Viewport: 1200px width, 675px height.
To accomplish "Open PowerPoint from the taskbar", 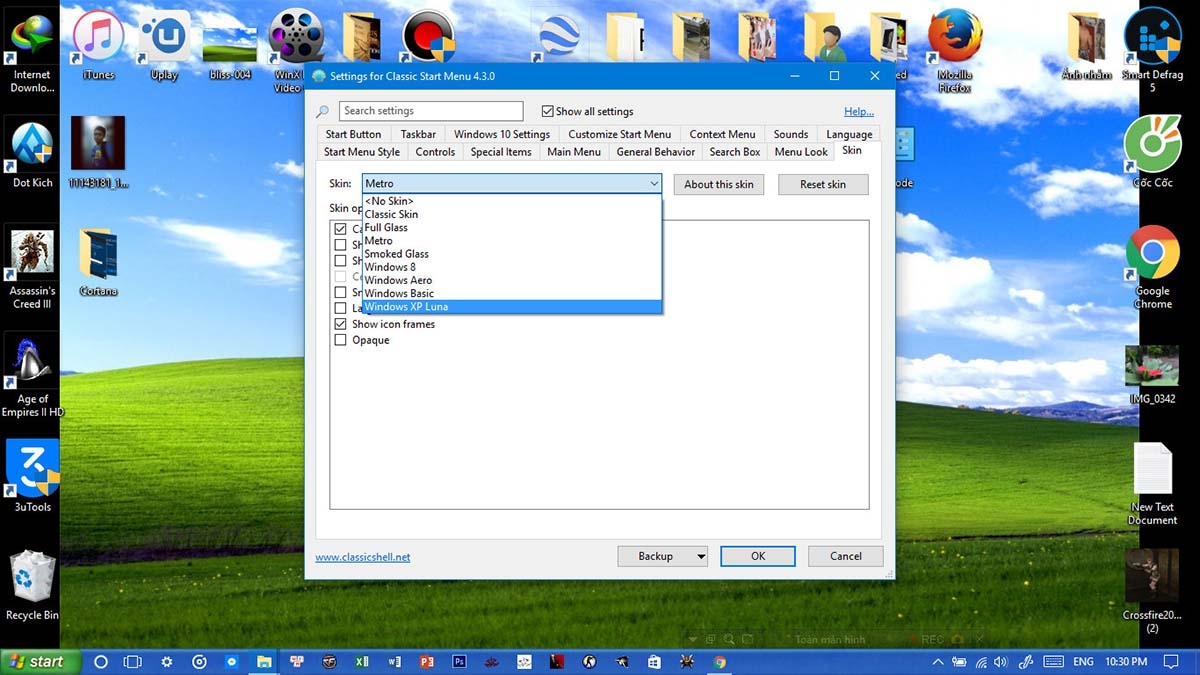I will point(427,662).
